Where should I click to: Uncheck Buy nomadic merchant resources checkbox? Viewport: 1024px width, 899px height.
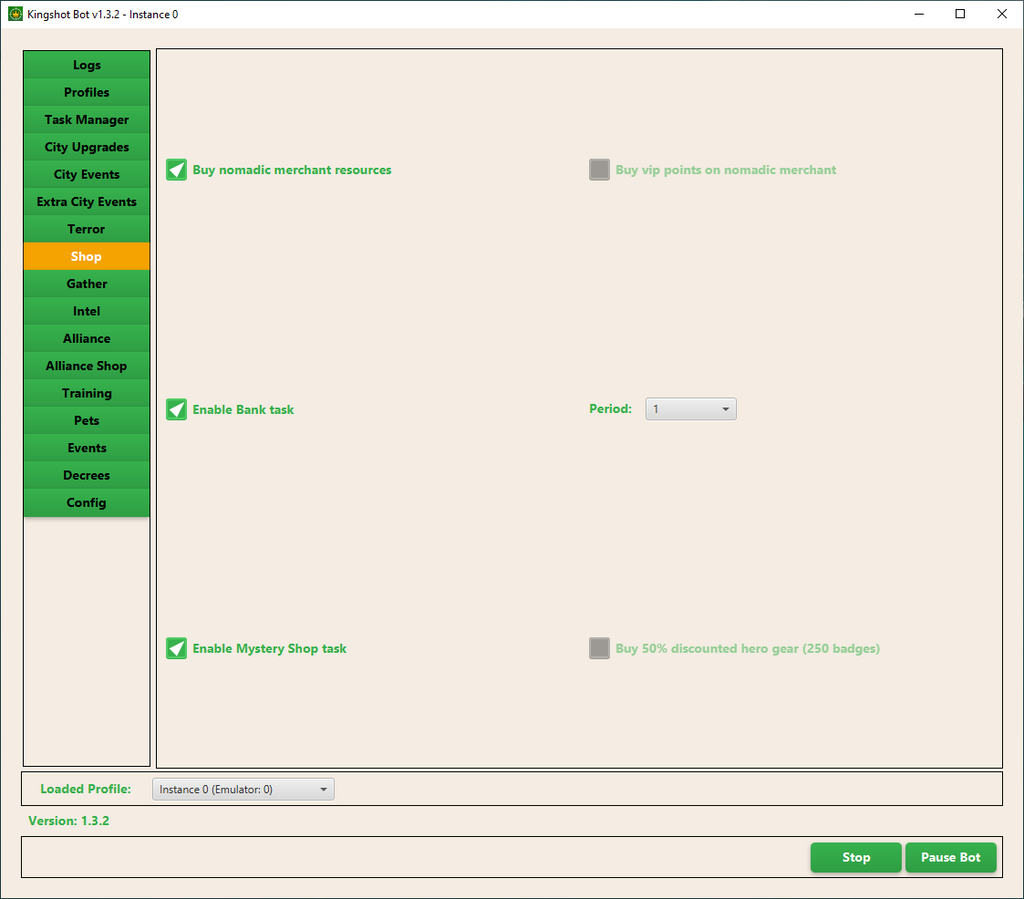[177, 170]
